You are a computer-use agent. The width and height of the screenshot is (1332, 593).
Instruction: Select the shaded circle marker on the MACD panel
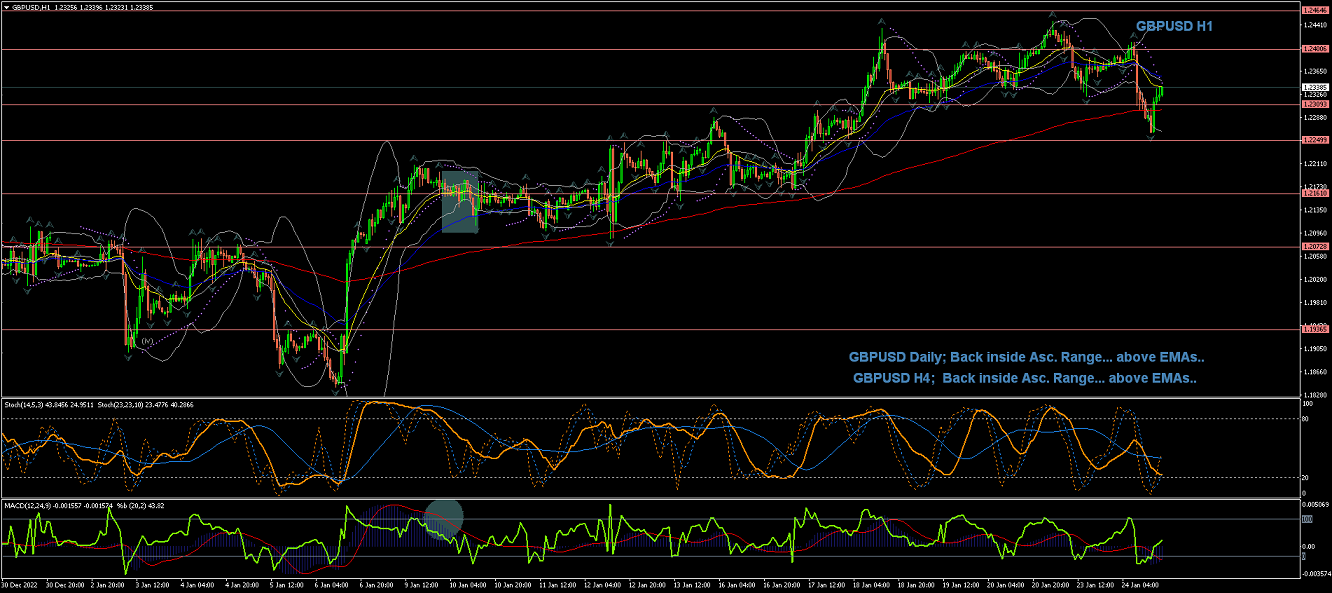(x=444, y=518)
